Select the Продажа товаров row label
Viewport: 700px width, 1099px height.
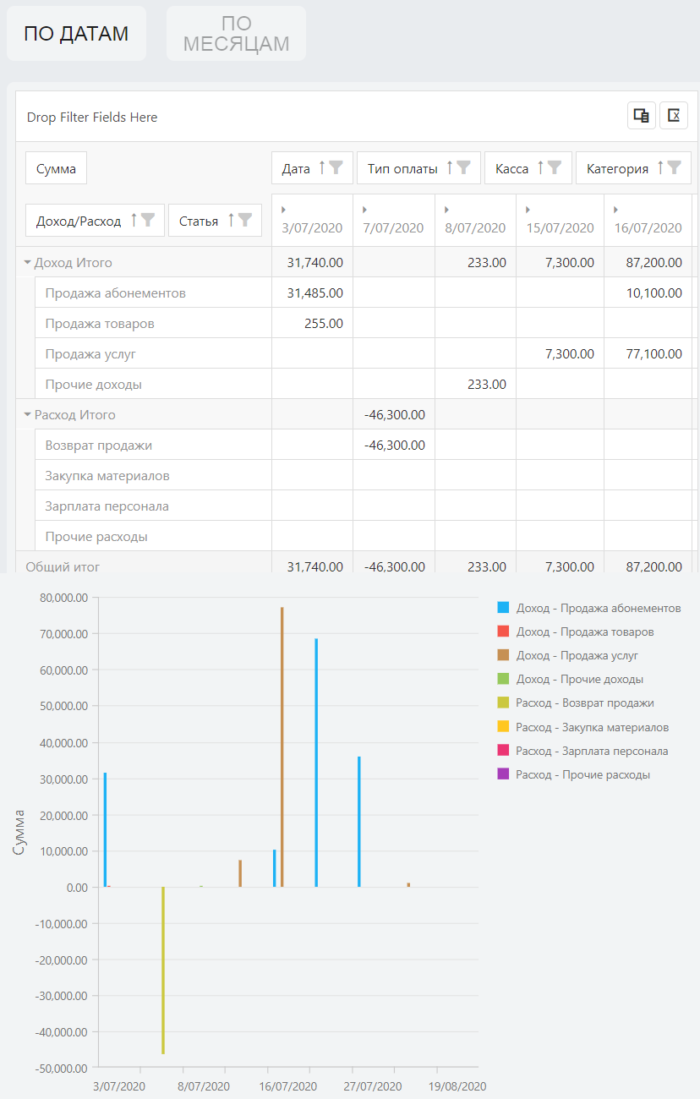coord(99,324)
